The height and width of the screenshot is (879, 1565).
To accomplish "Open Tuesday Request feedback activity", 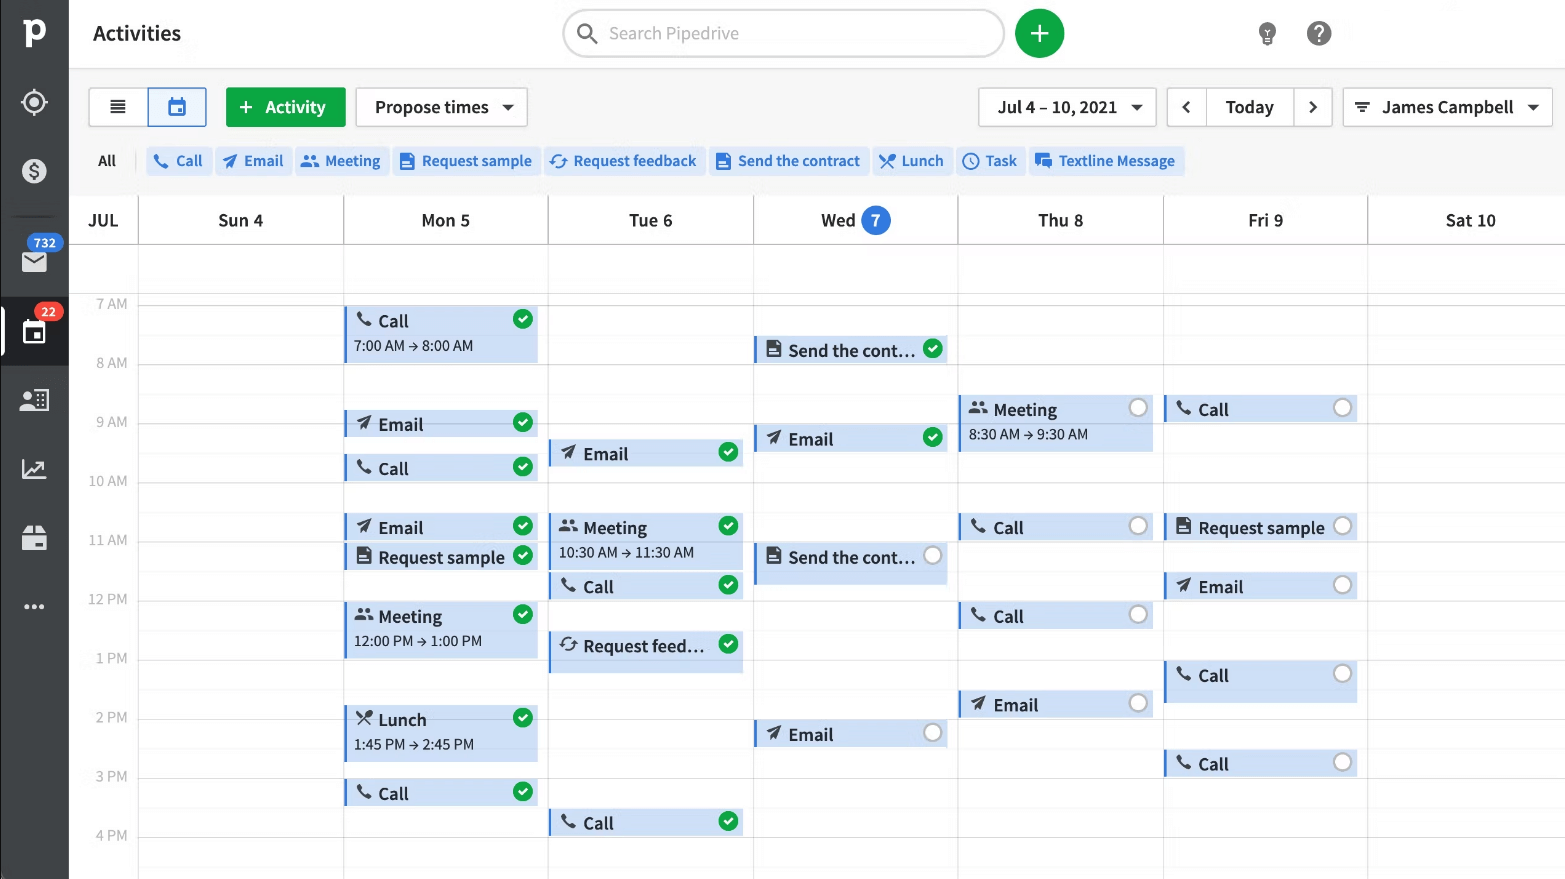I will (x=646, y=652).
